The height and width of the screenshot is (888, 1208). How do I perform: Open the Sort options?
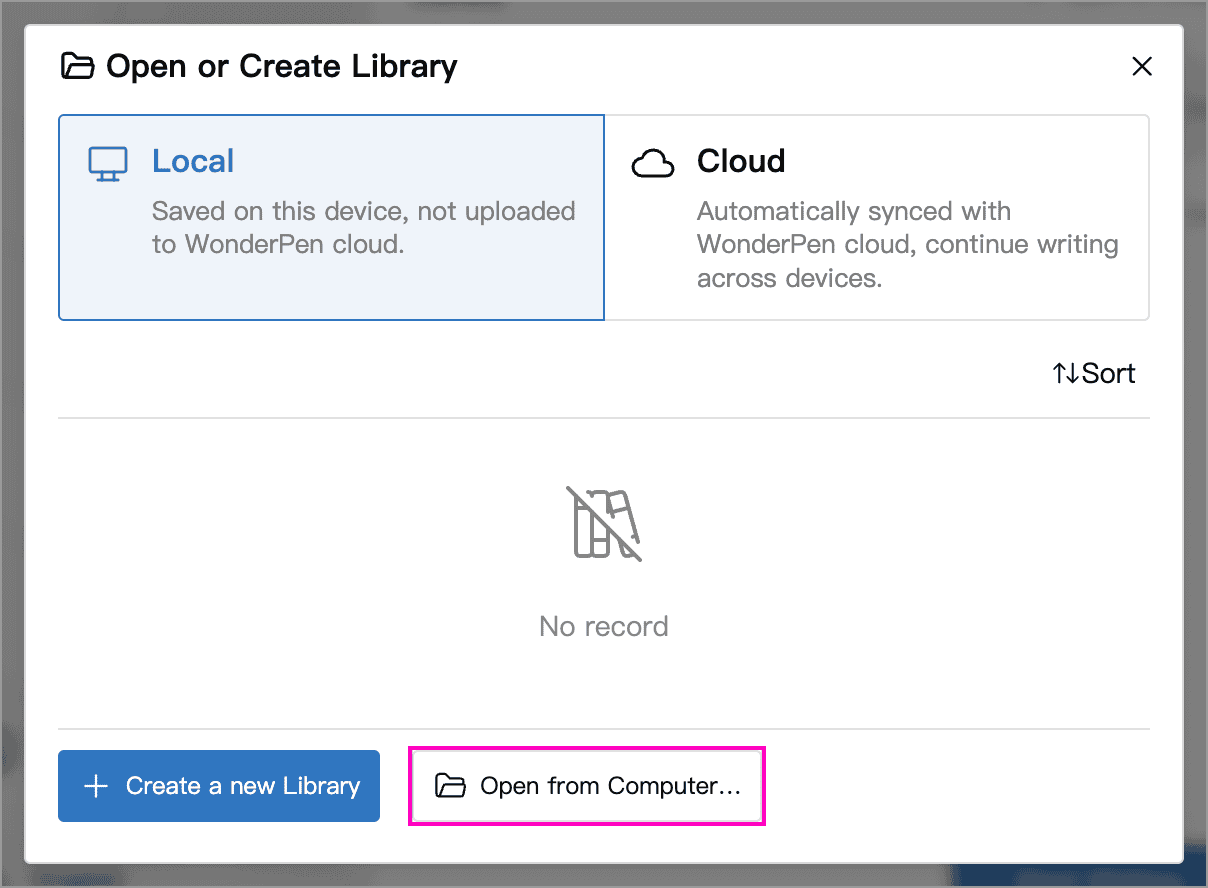tap(1094, 374)
